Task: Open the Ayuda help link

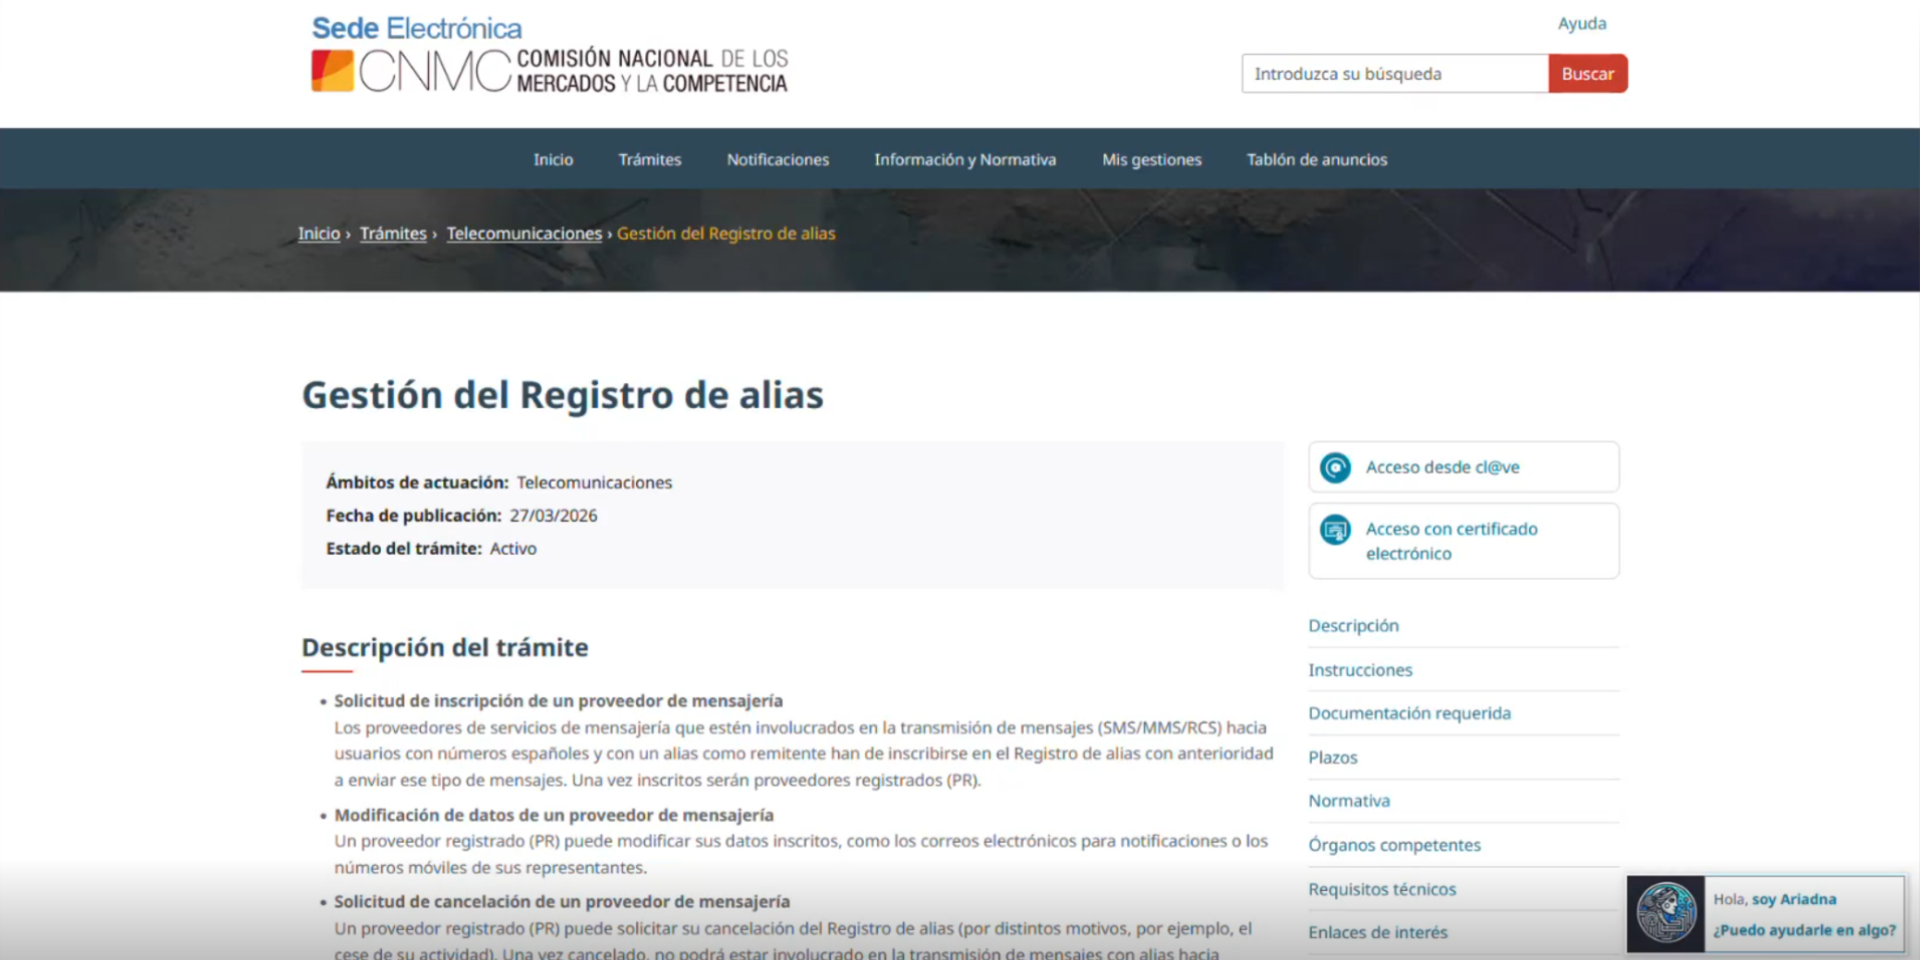Action: point(1582,23)
